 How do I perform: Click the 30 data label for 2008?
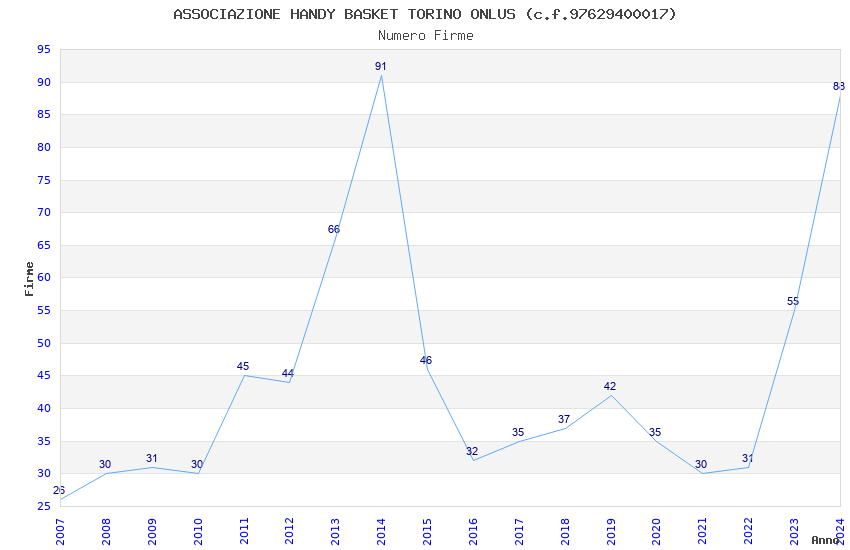click(x=105, y=464)
